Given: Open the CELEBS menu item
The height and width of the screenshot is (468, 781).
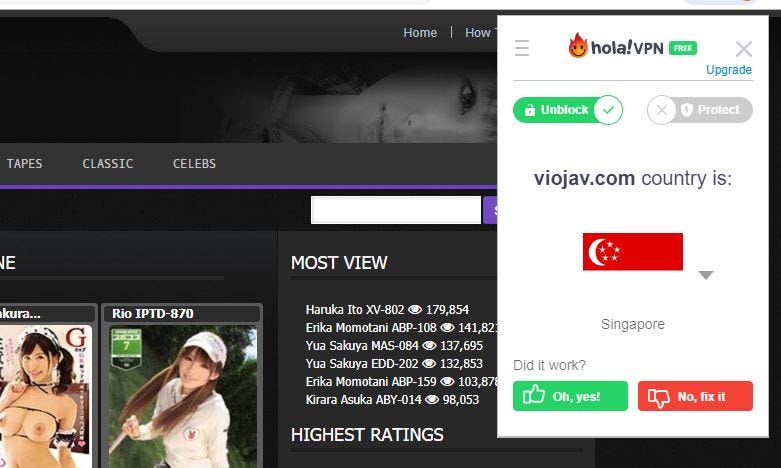Looking at the screenshot, I should (194, 163).
